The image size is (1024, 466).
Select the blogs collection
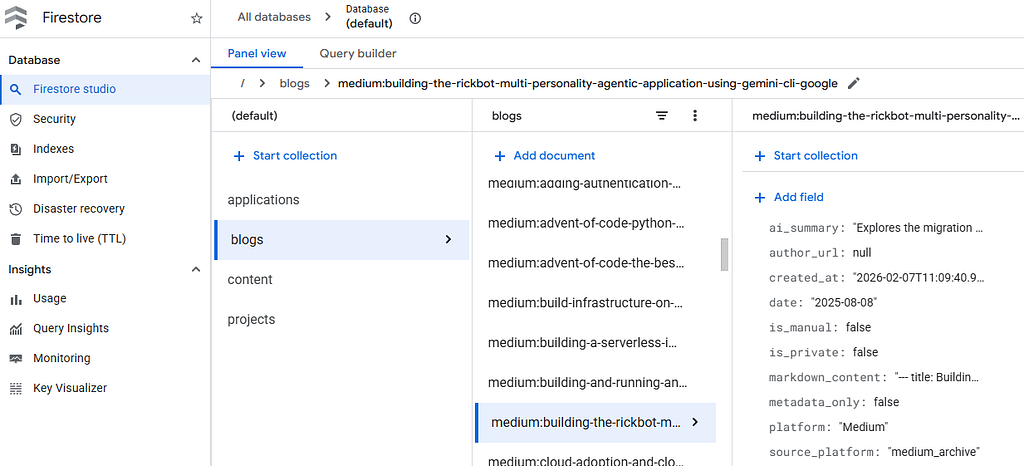(x=342, y=240)
